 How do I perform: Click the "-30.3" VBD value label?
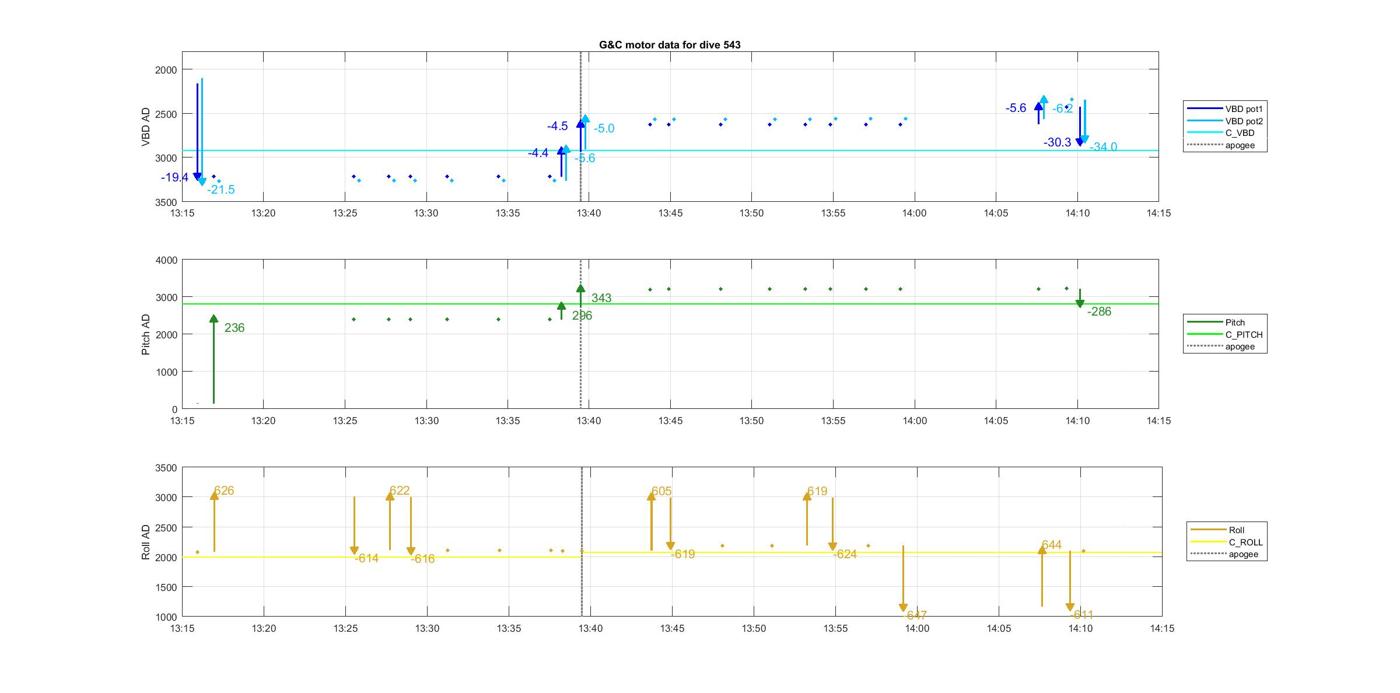(x=1058, y=143)
